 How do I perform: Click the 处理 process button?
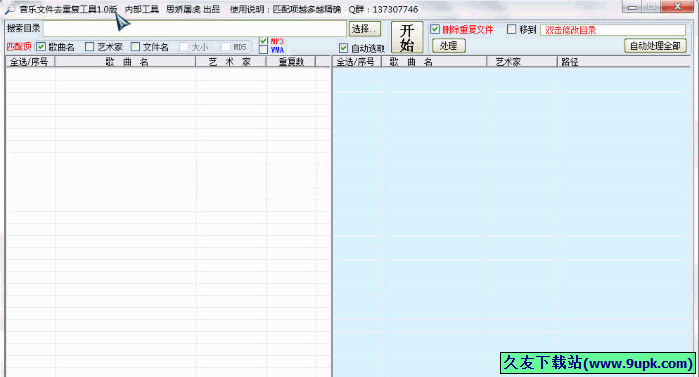pos(448,45)
